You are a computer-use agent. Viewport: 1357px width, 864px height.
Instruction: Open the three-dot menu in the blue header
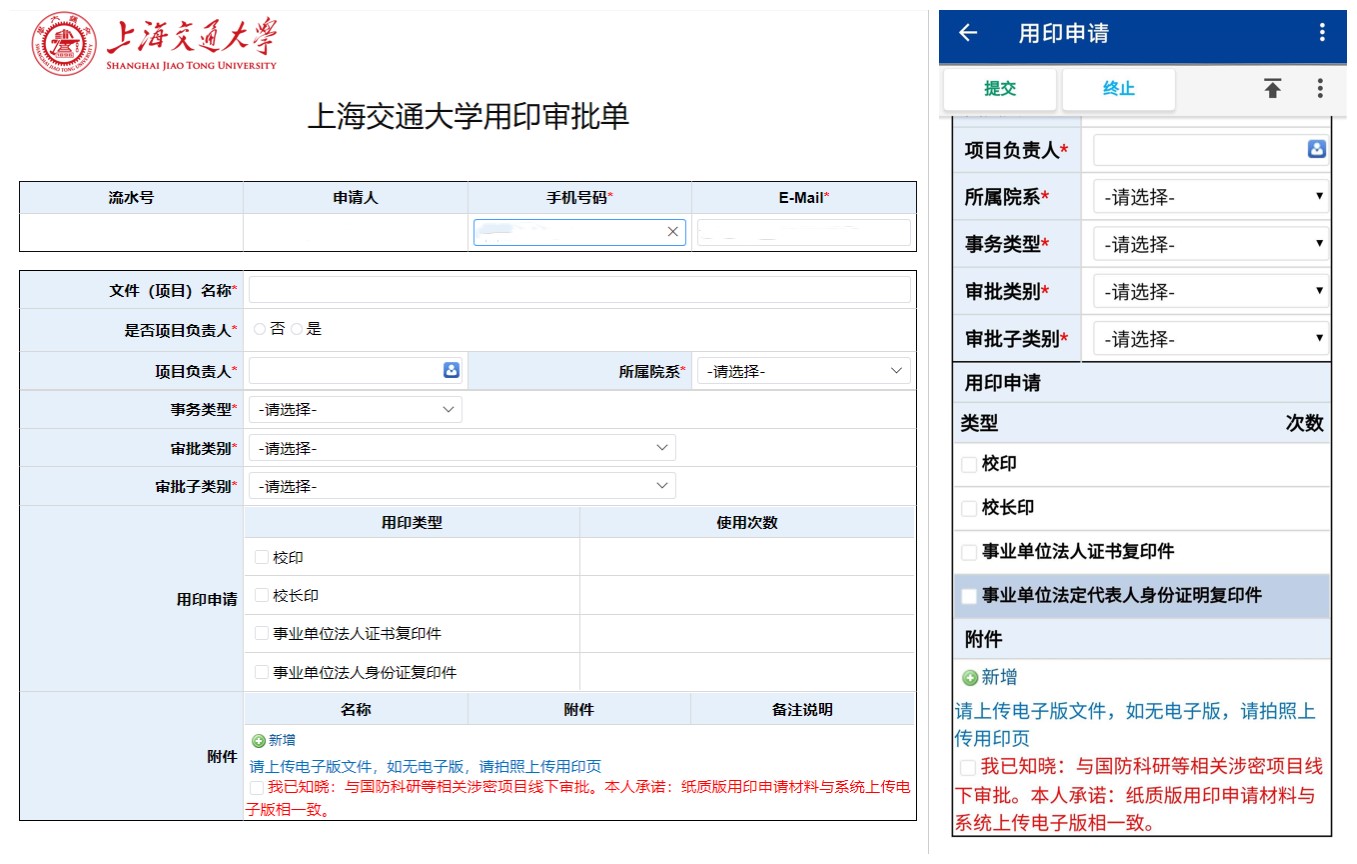click(1322, 33)
